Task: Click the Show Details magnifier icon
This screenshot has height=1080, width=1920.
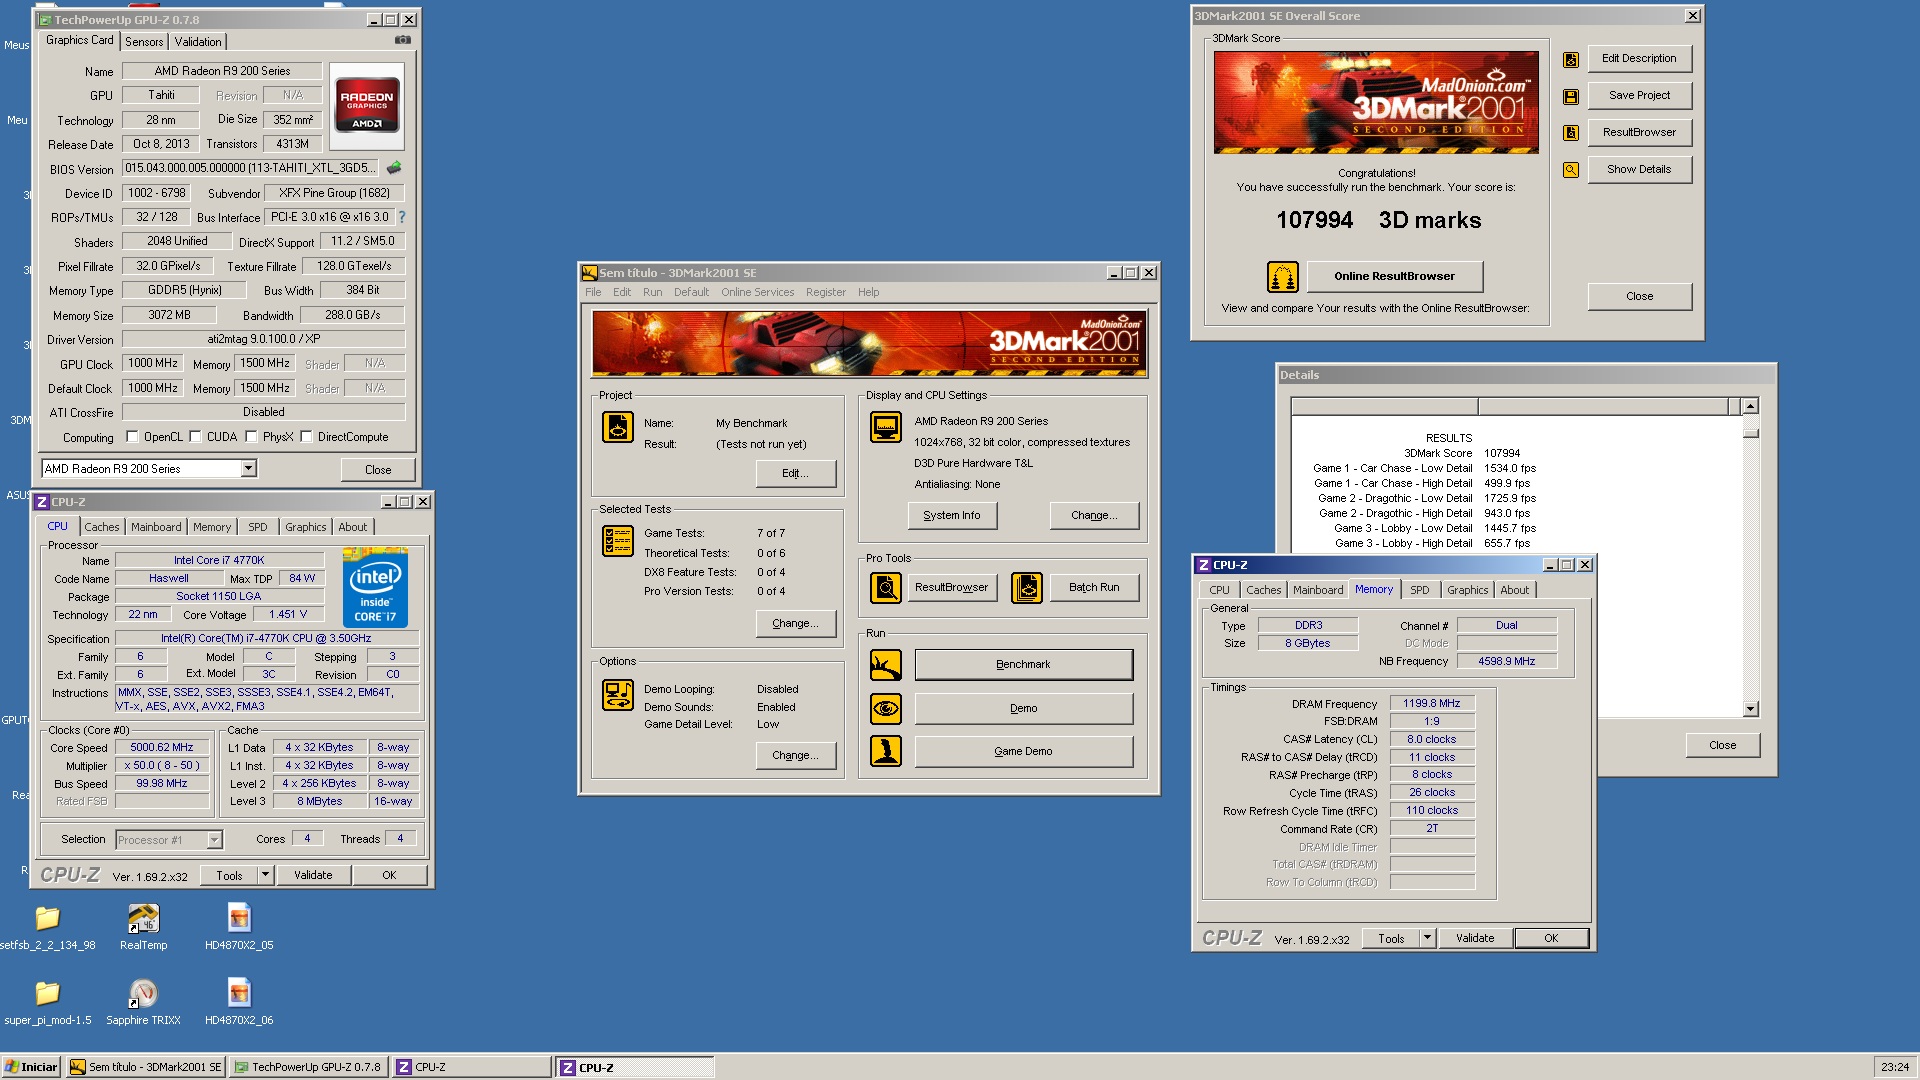Action: [1570, 170]
